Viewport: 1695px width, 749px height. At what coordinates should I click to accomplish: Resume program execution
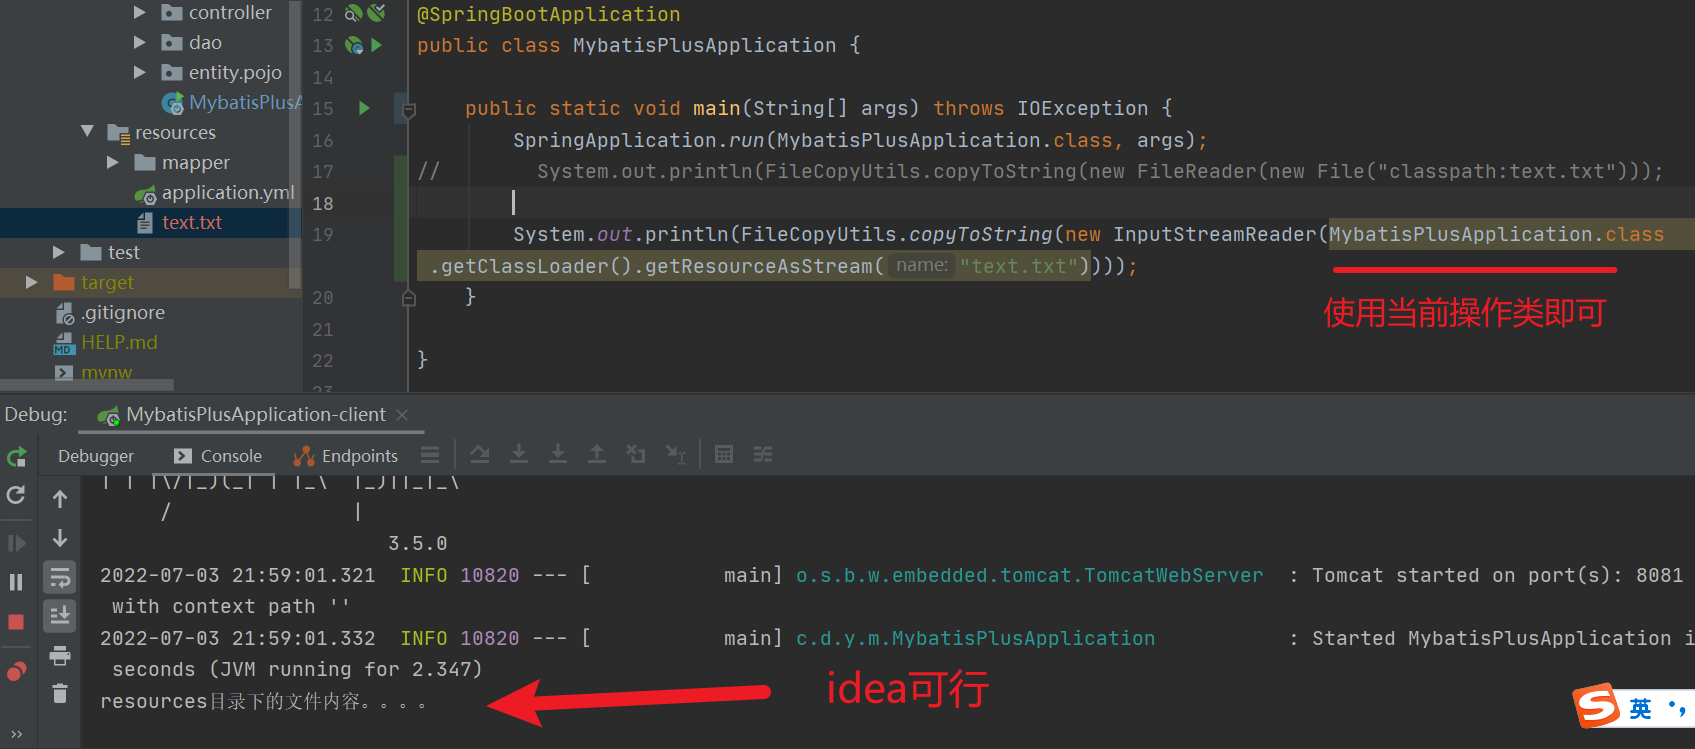coord(17,543)
